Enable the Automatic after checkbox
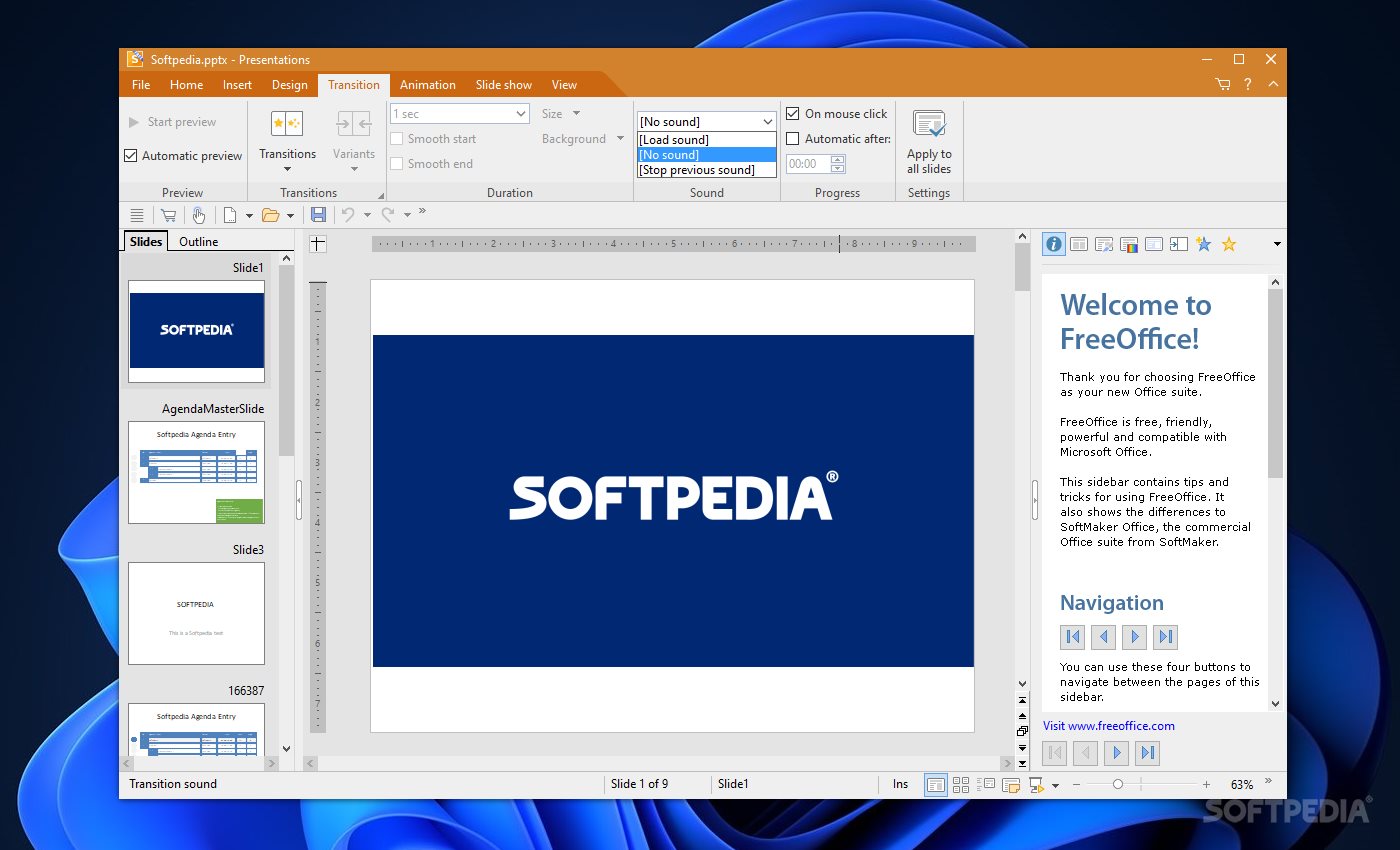 coord(793,139)
